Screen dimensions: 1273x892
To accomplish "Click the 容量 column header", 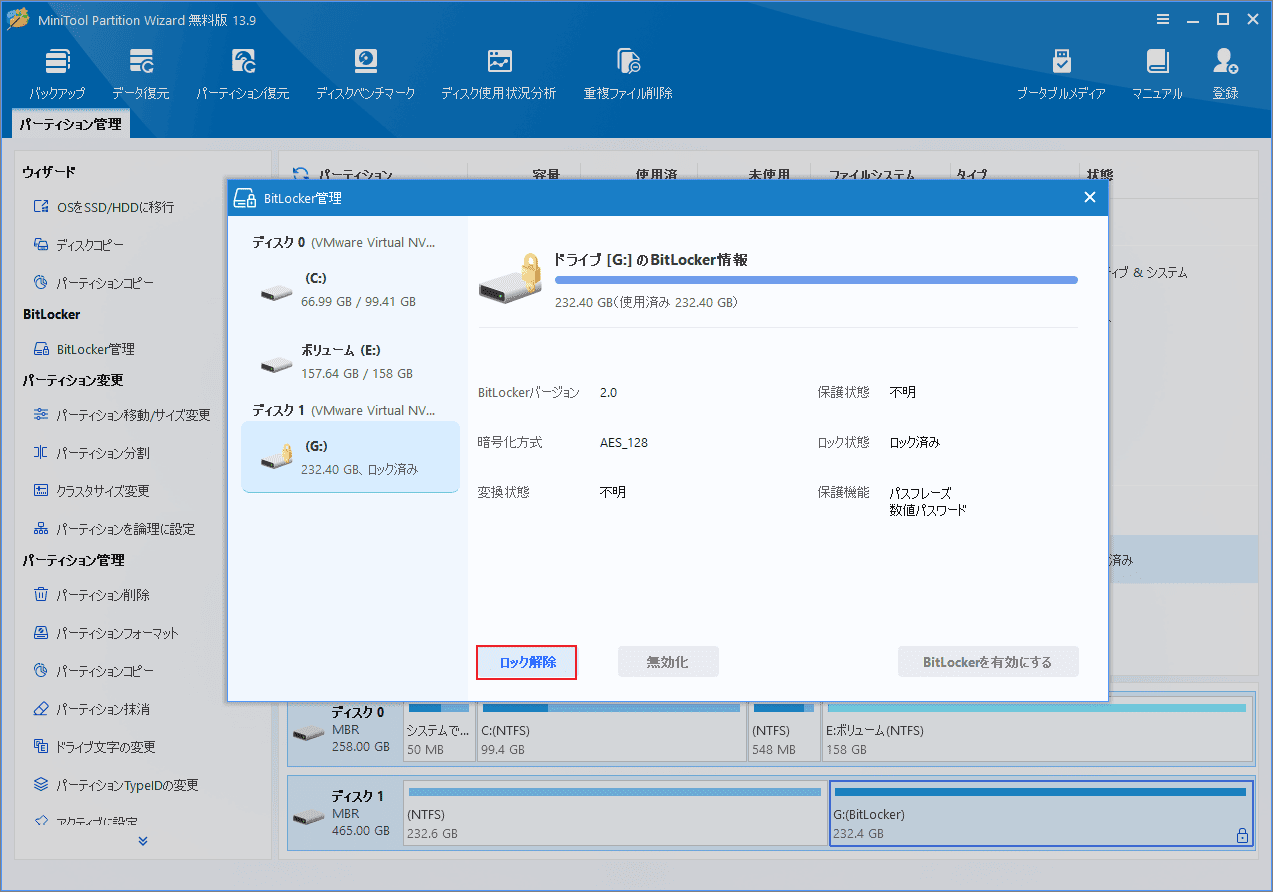I will (546, 175).
